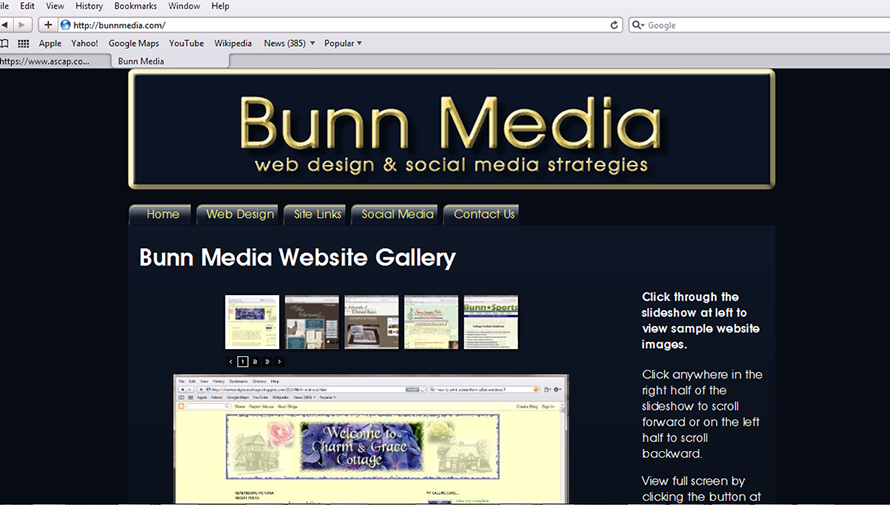
Task: Open the View menu
Action: [x=55, y=6]
